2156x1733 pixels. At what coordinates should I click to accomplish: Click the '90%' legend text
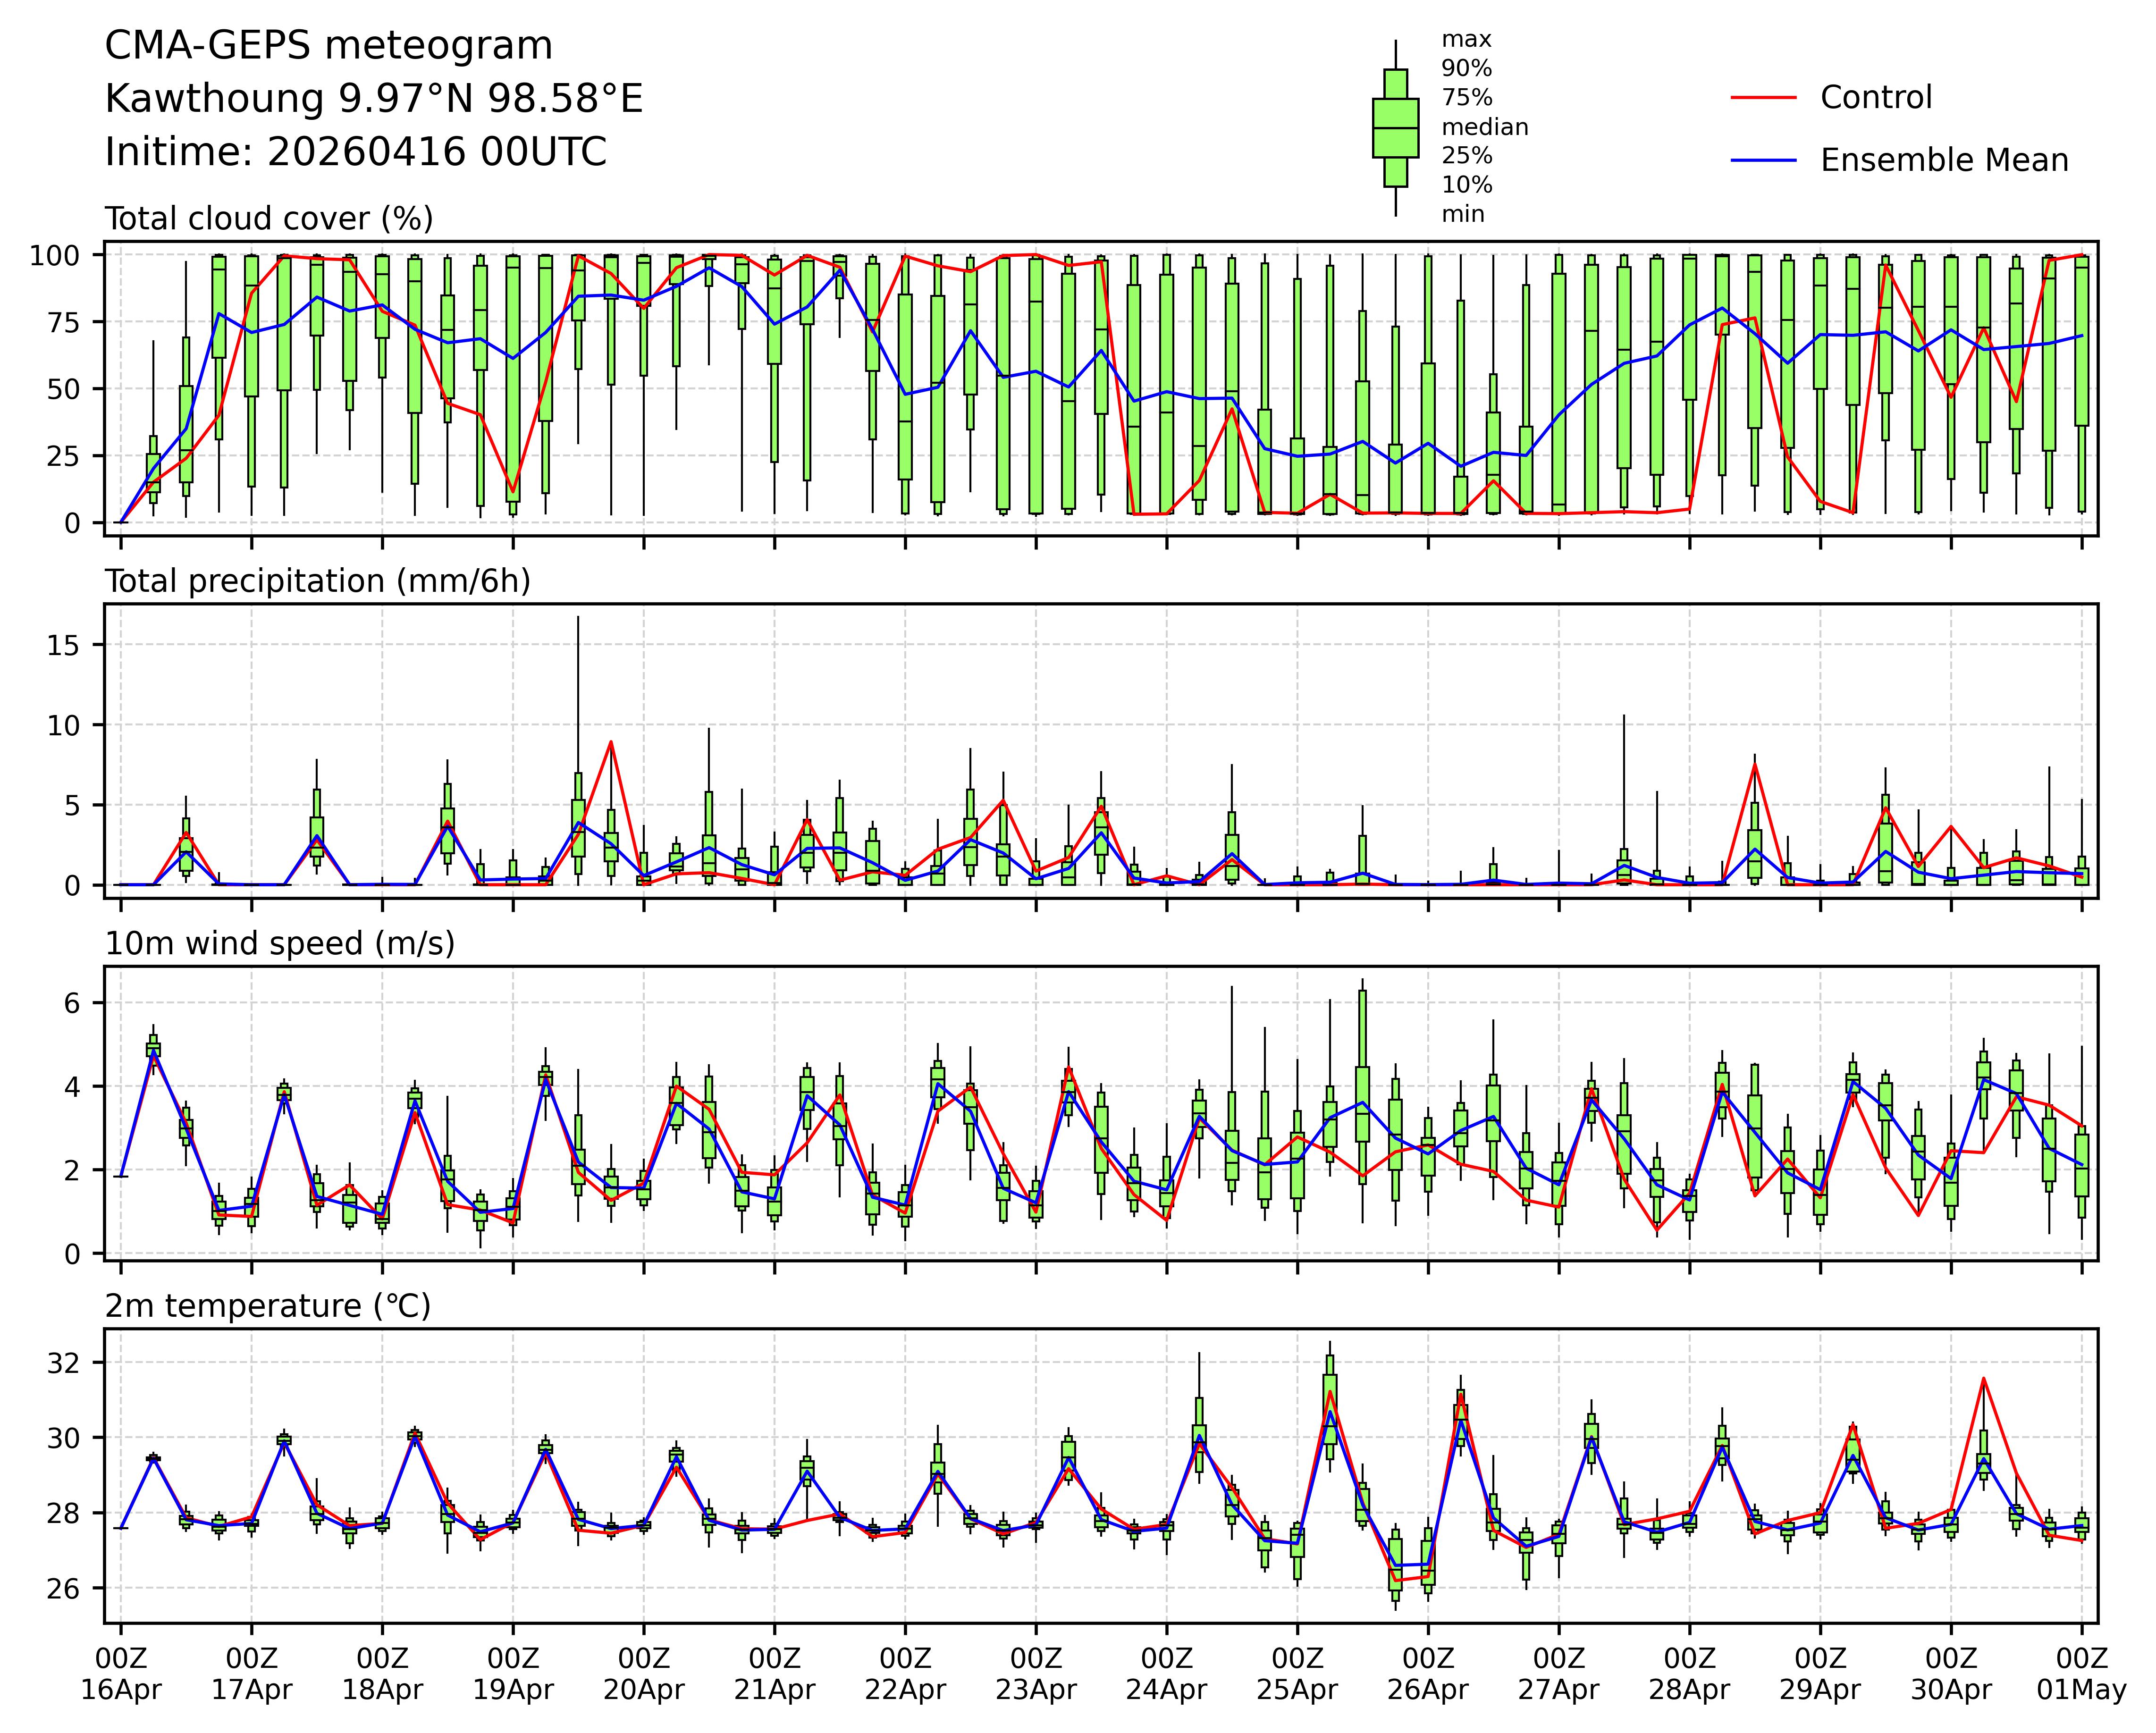pyautogui.click(x=1466, y=69)
